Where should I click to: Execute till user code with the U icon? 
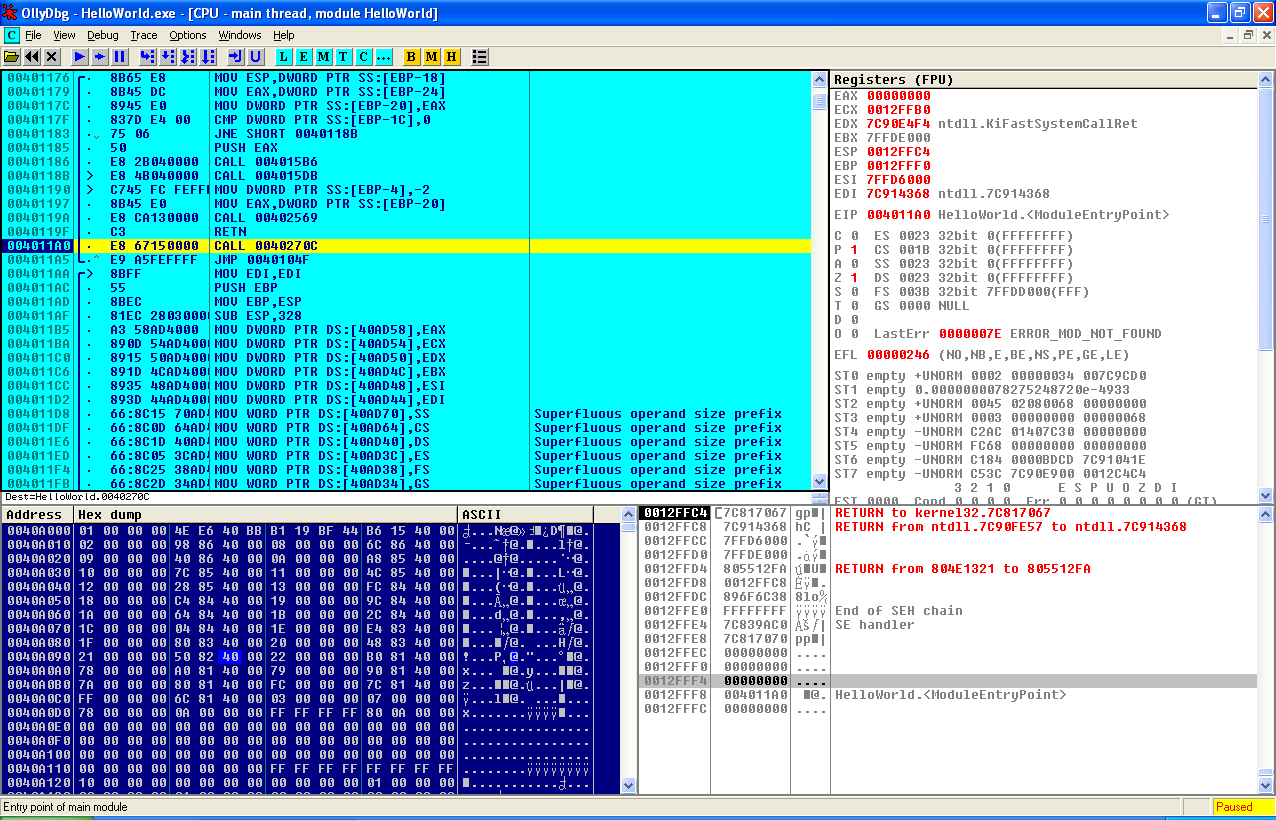(x=256, y=57)
